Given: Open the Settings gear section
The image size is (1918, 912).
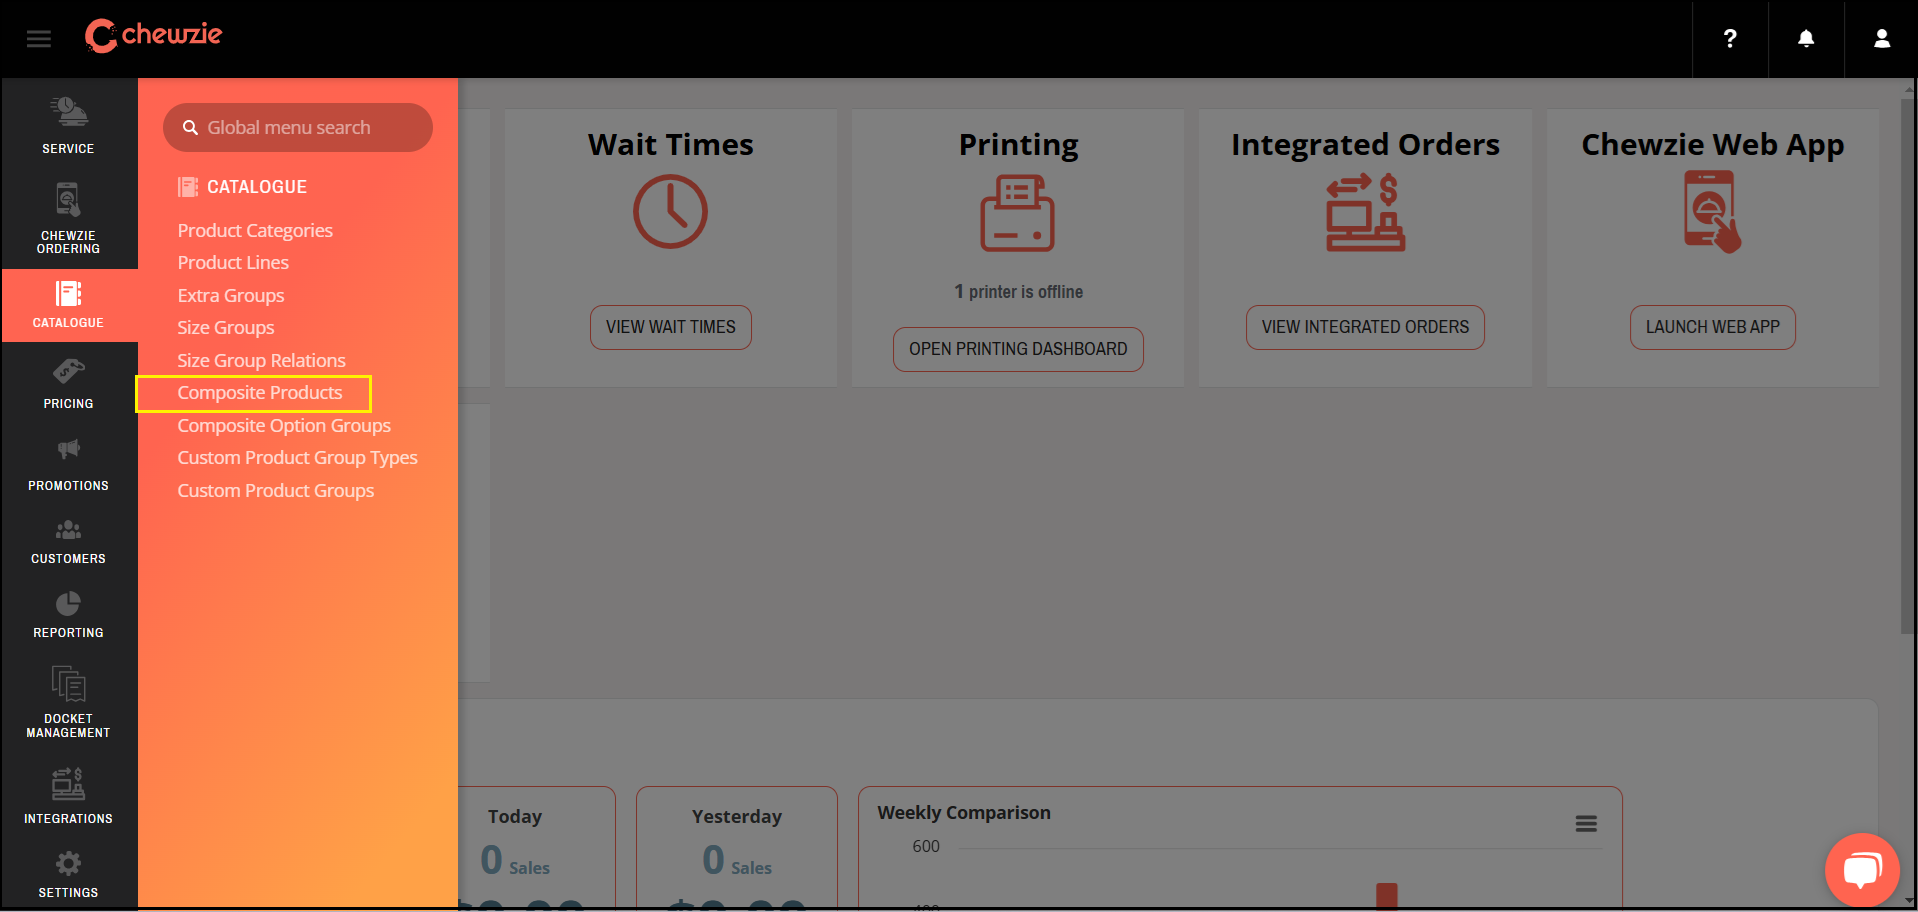Looking at the screenshot, I should click(x=68, y=874).
